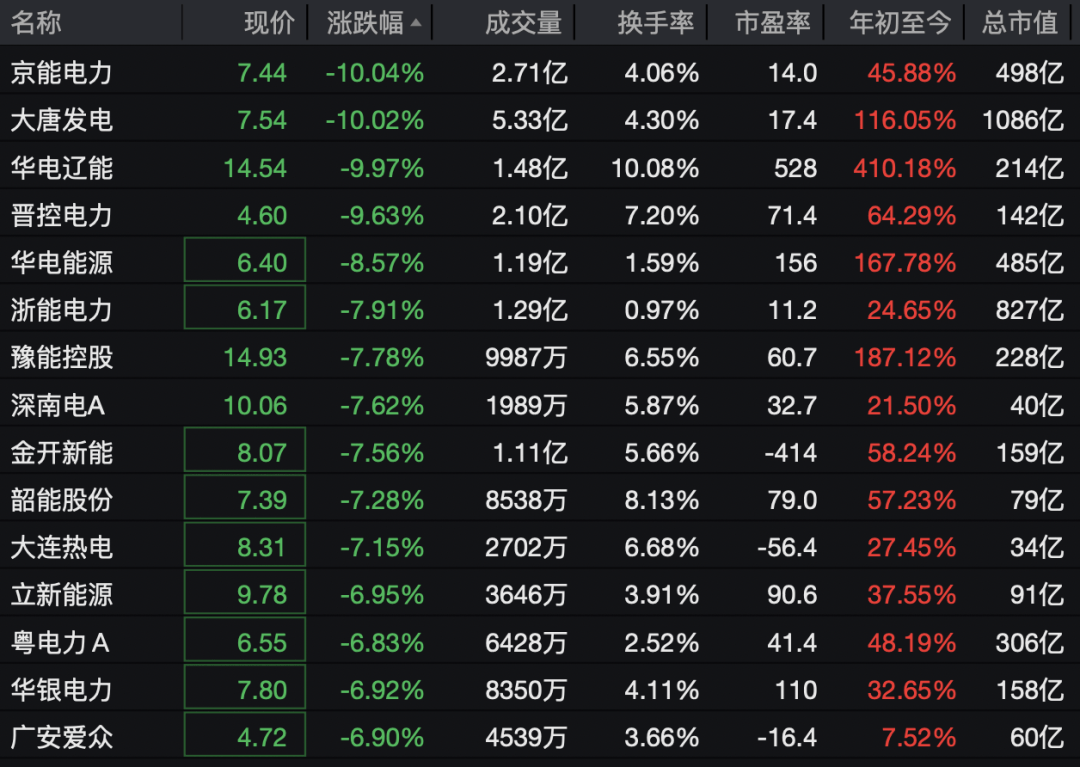1080x767 pixels.
Task: Sort by the 年初至今 column header
Action: (x=900, y=23)
